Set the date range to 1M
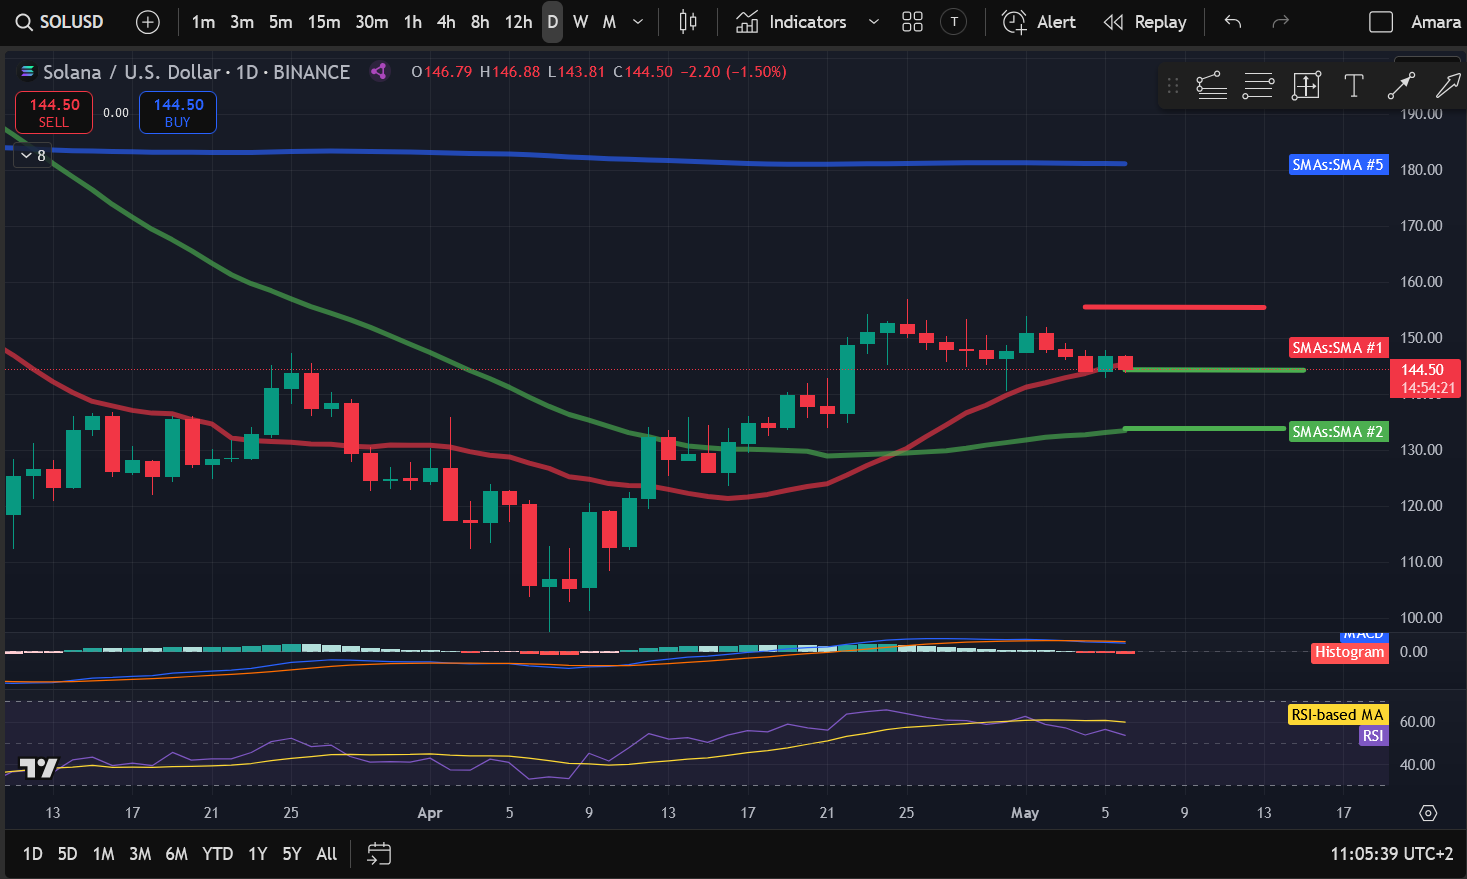 [x=103, y=854]
